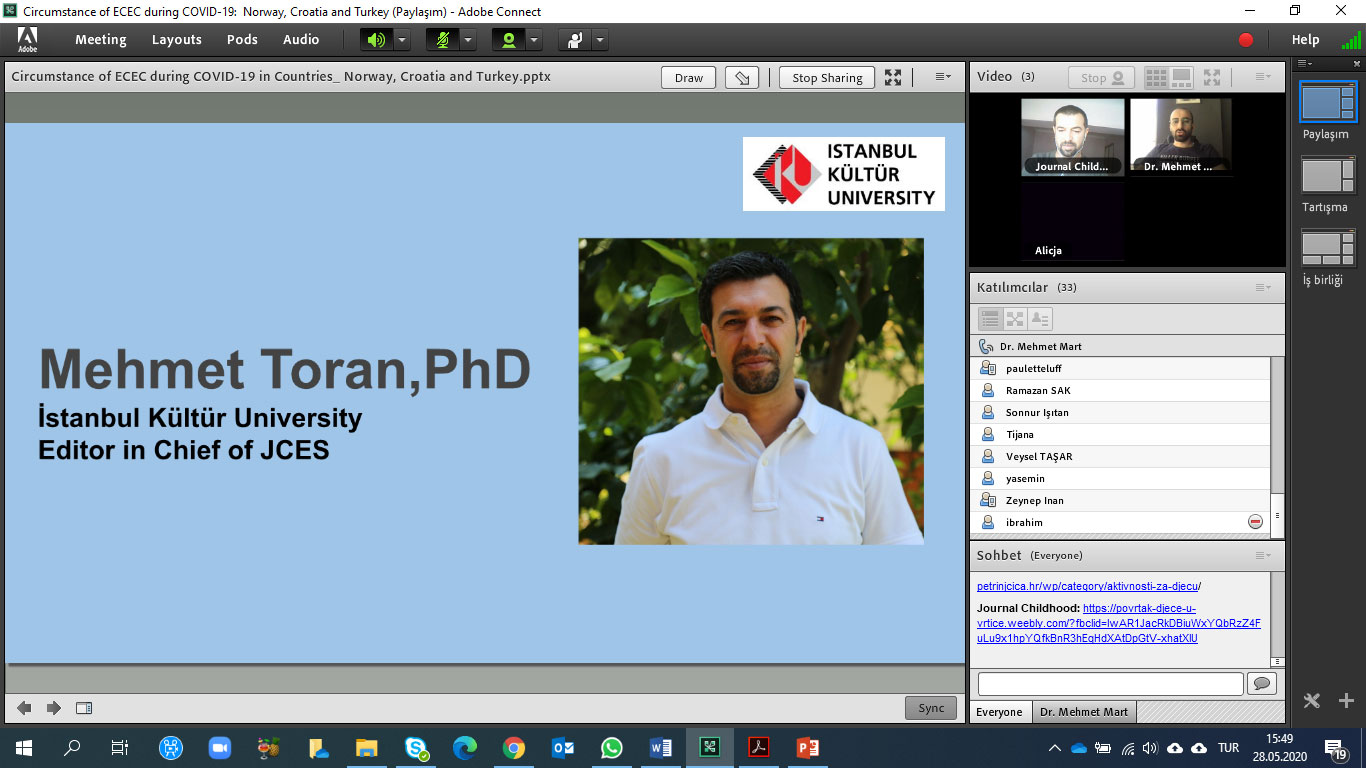Open the Pods menu
The image size is (1366, 768).
(x=242, y=40)
